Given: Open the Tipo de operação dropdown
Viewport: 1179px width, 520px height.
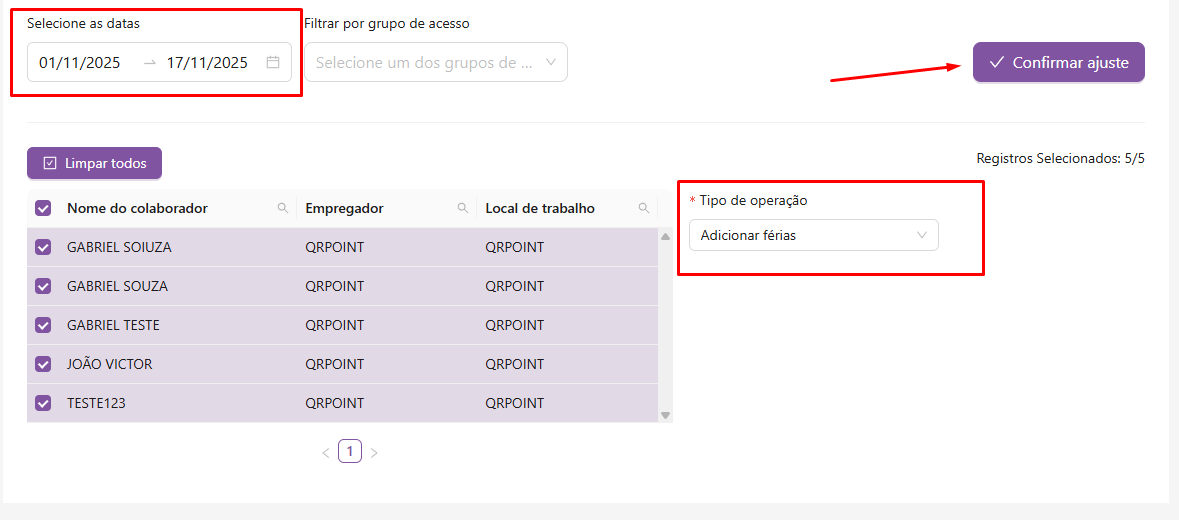Looking at the screenshot, I should pos(813,235).
